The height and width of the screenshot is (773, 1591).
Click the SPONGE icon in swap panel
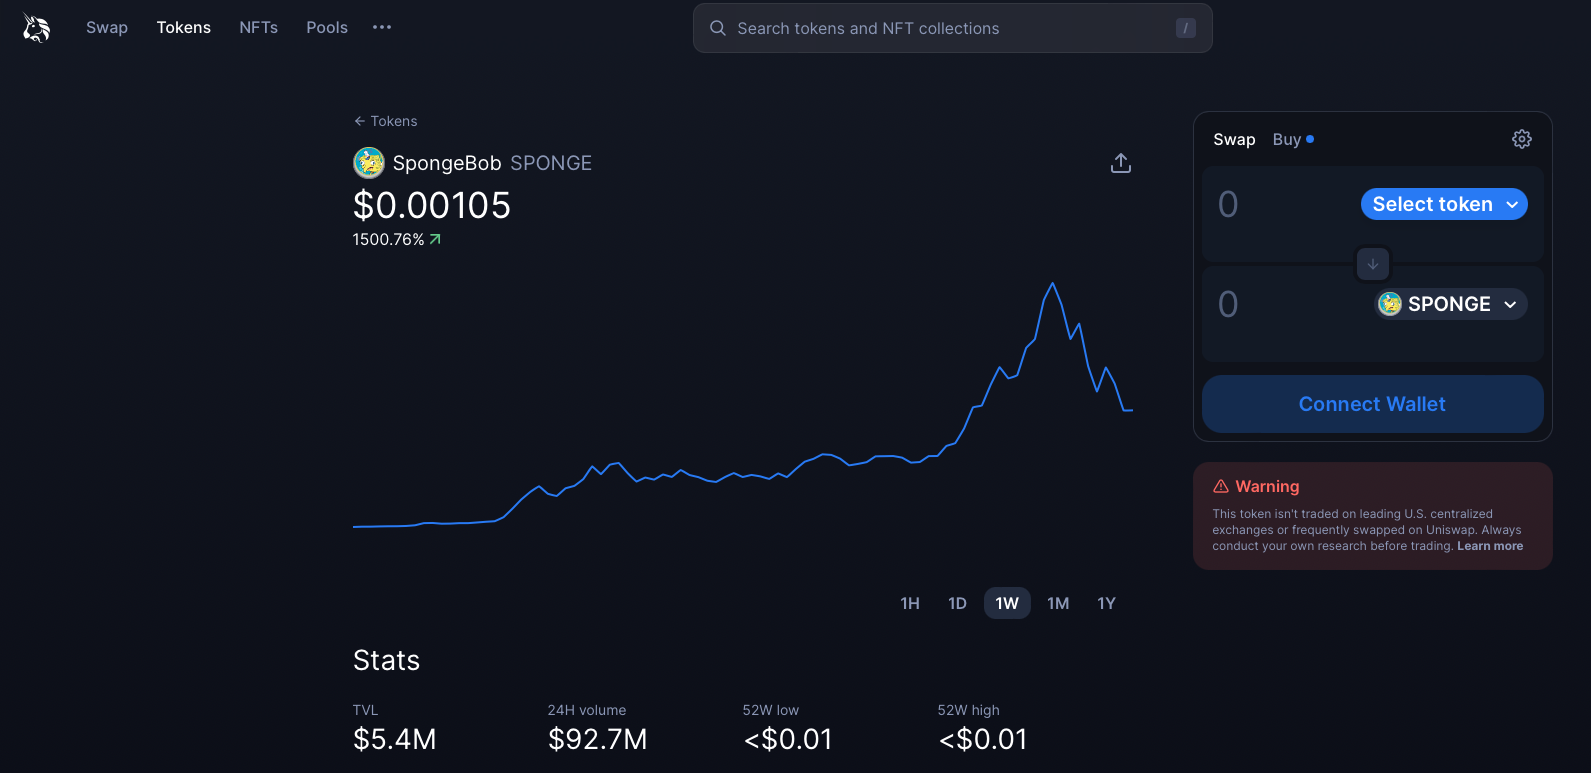click(x=1390, y=304)
